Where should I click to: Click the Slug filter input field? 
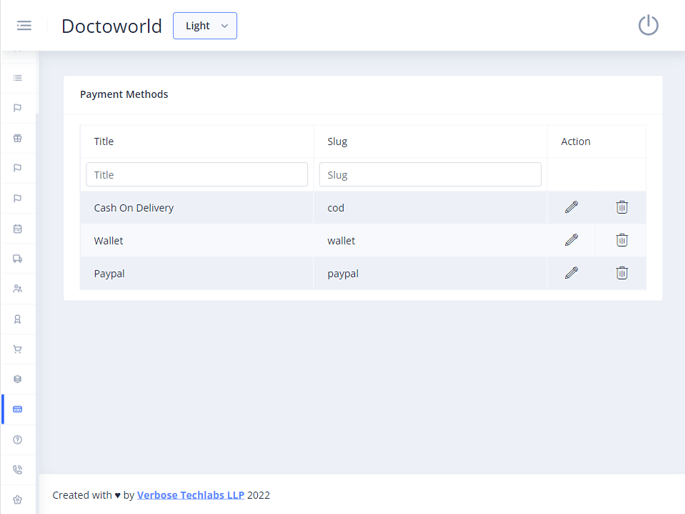(430, 175)
